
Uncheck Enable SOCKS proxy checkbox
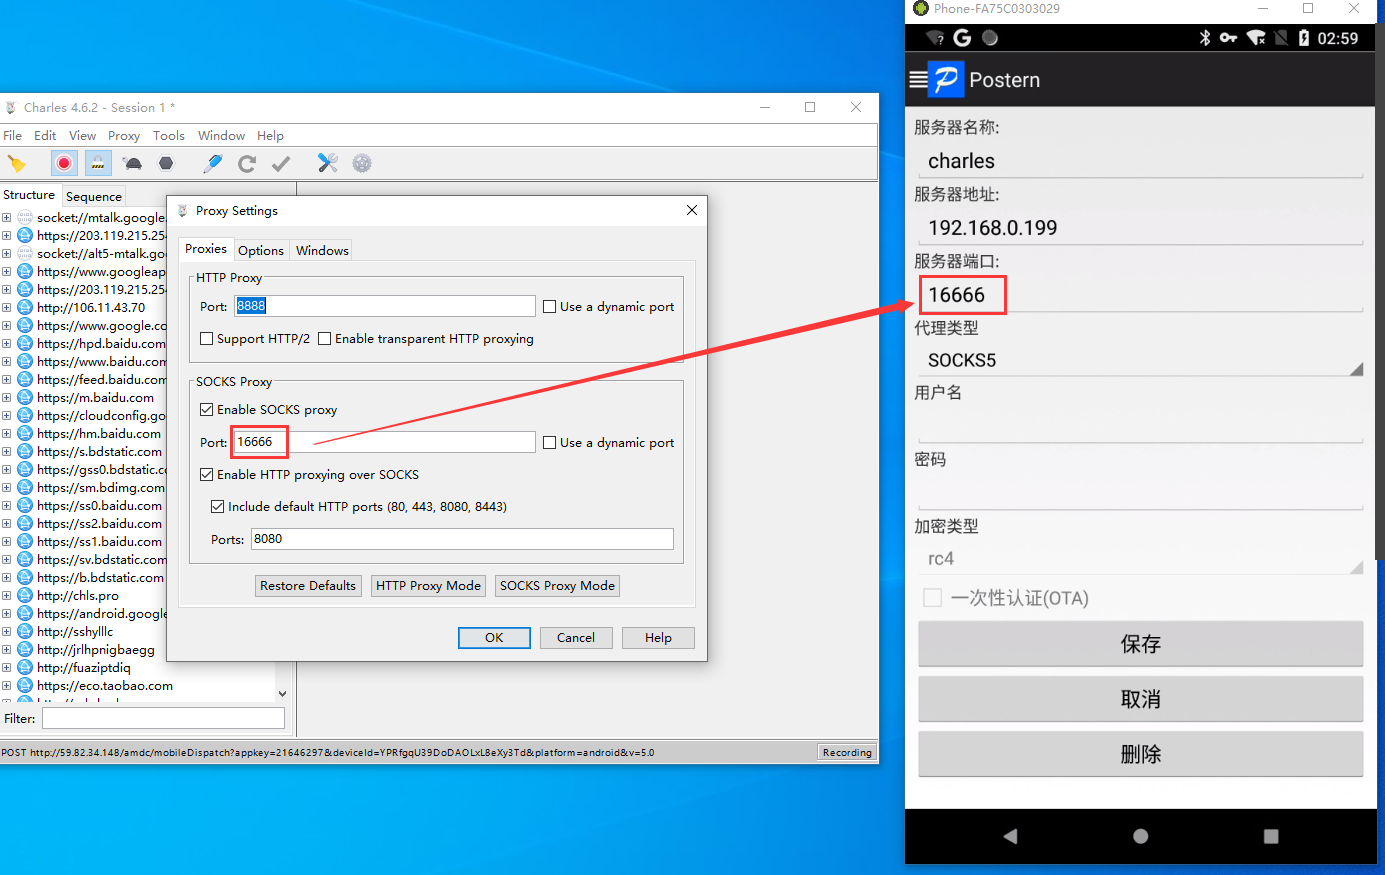coord(207,410)
